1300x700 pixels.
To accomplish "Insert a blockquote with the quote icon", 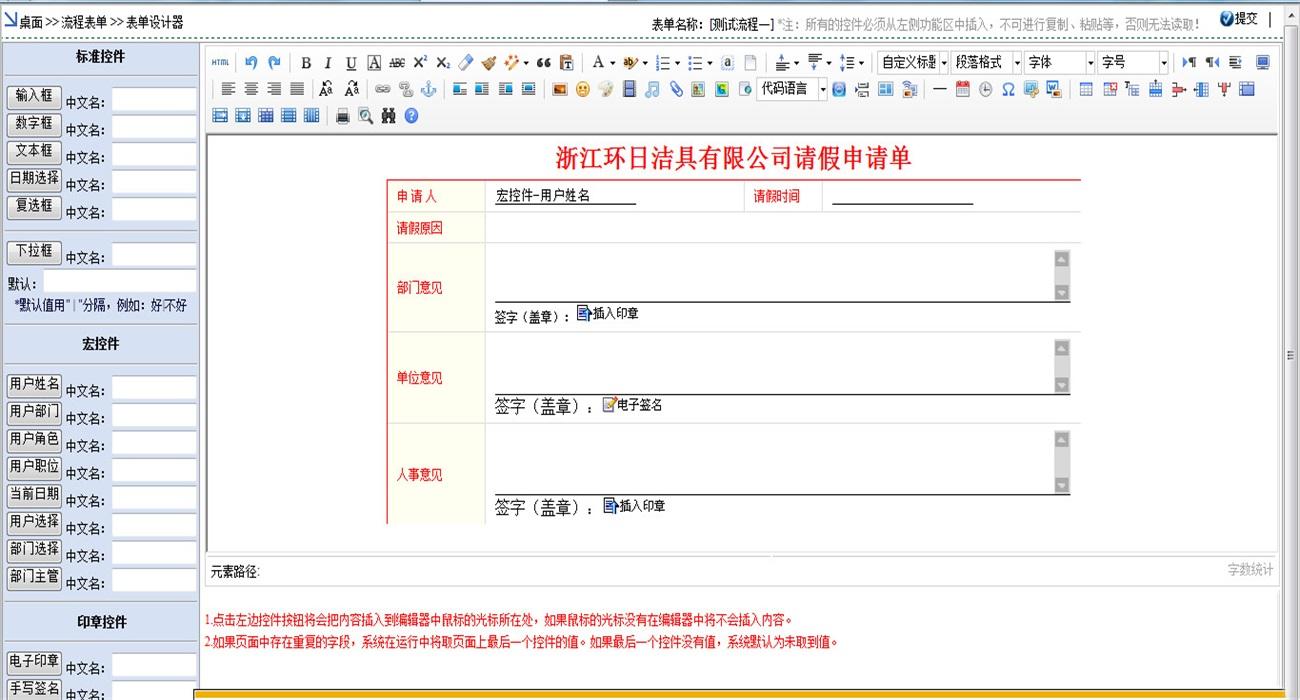I will pyautogui.click(x=544, y=63).
